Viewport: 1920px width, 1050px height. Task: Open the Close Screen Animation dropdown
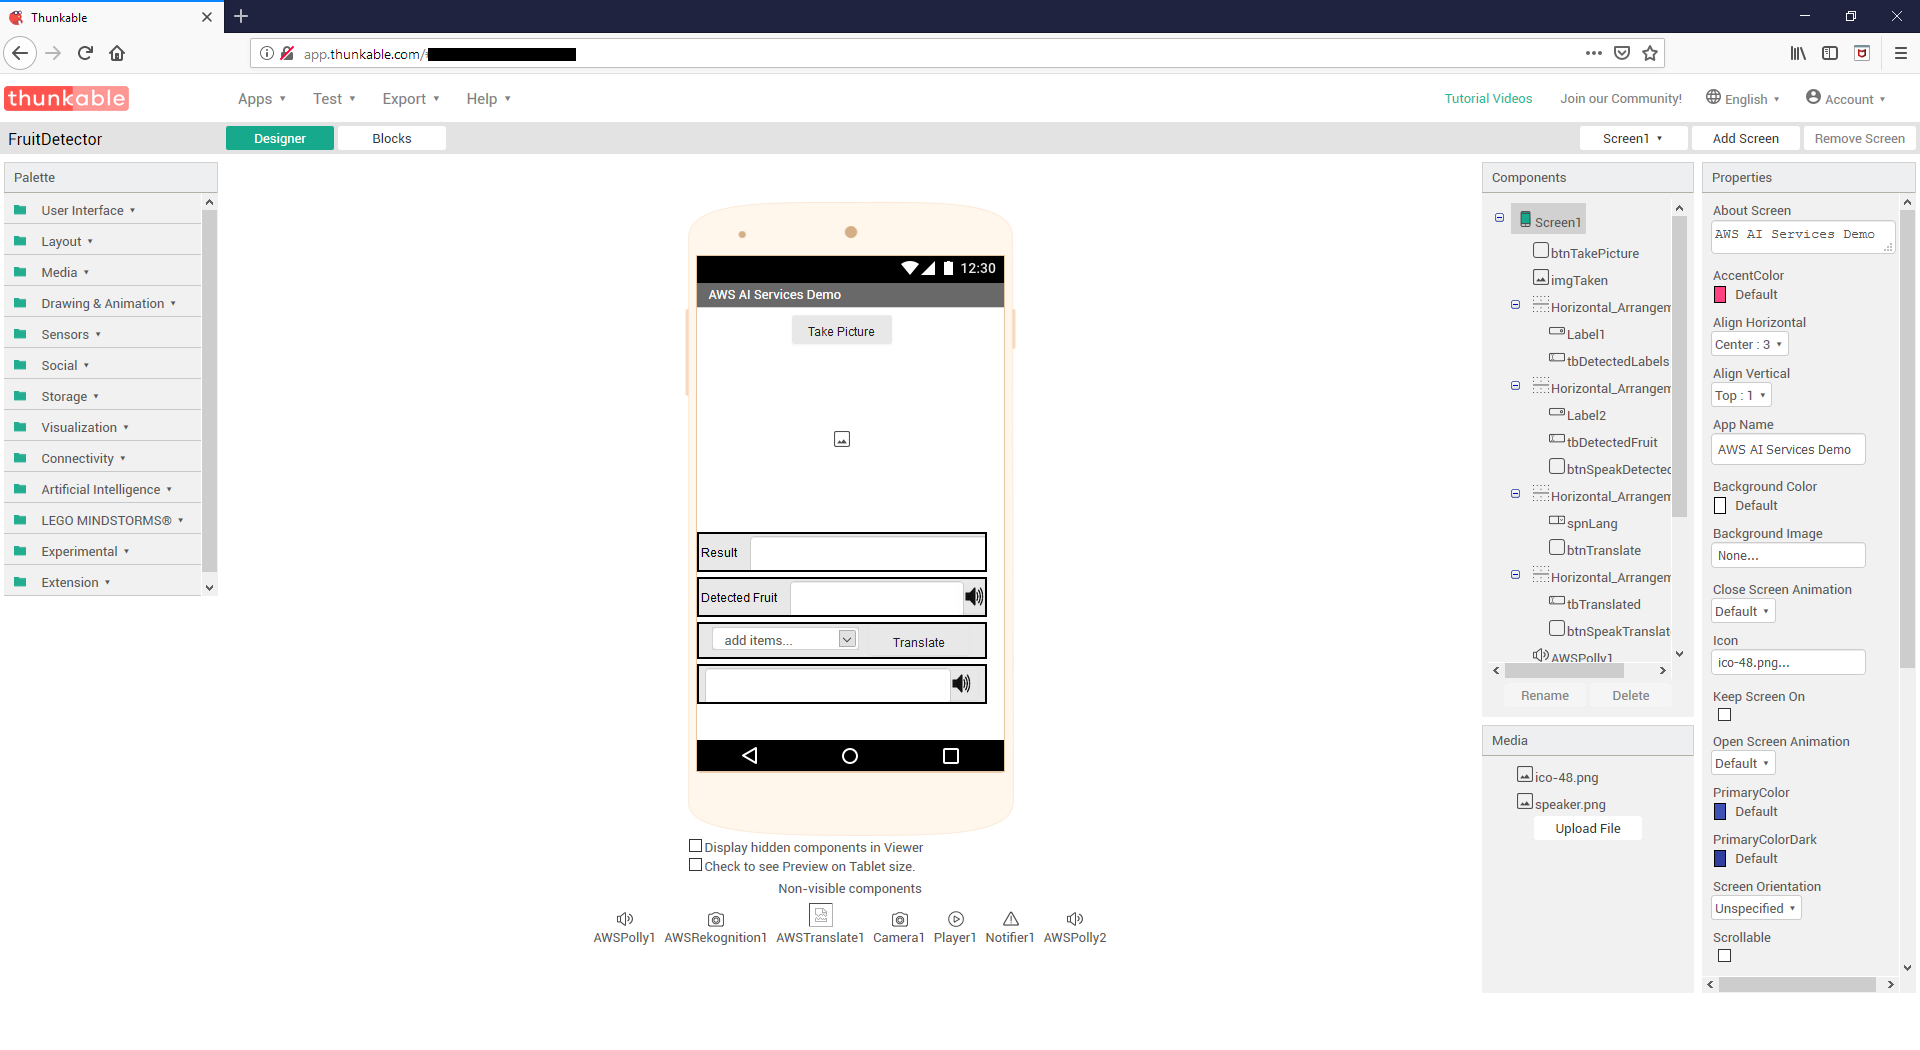1743,611
